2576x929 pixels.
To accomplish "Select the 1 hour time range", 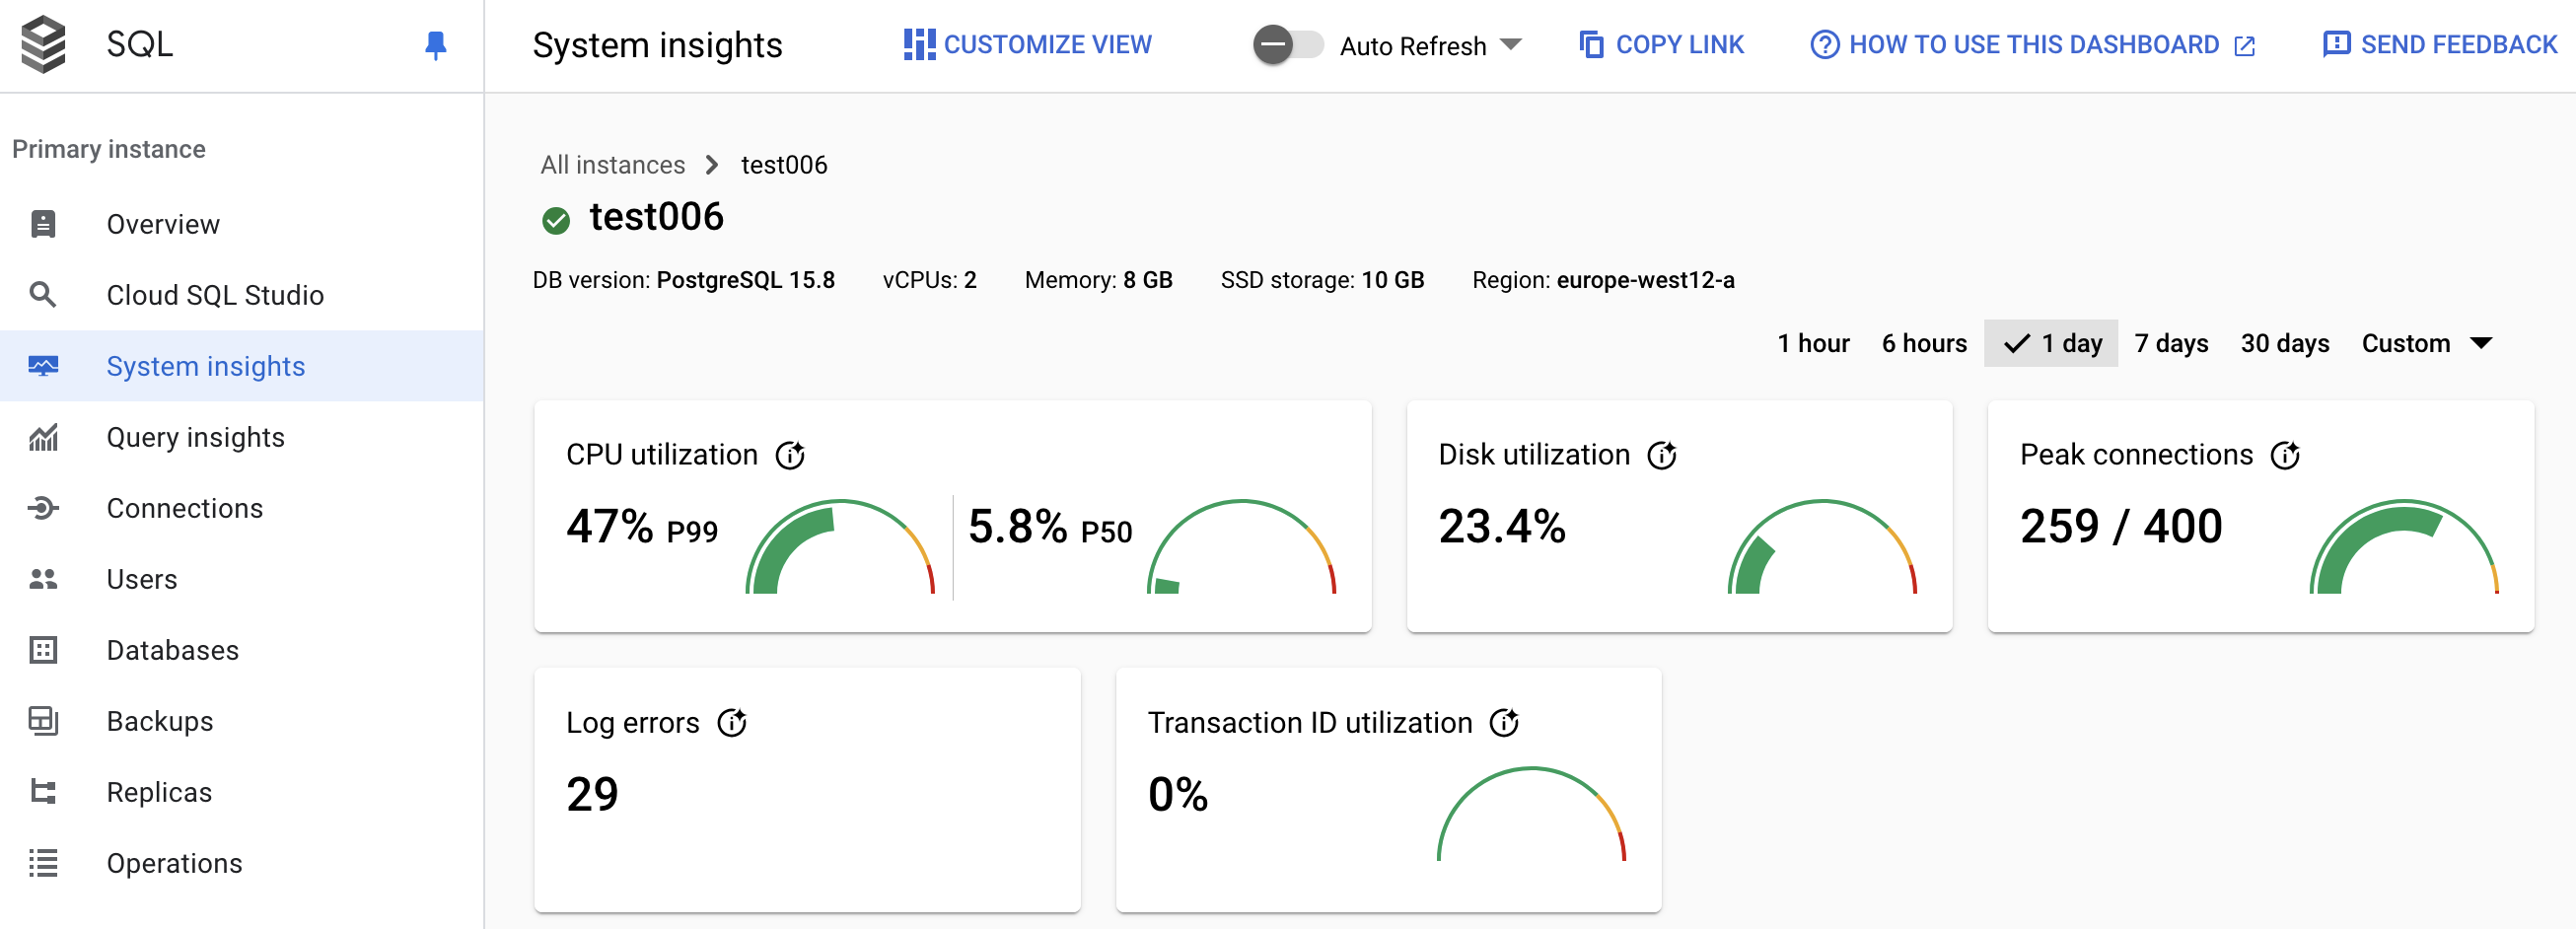I will (1813, 343).
